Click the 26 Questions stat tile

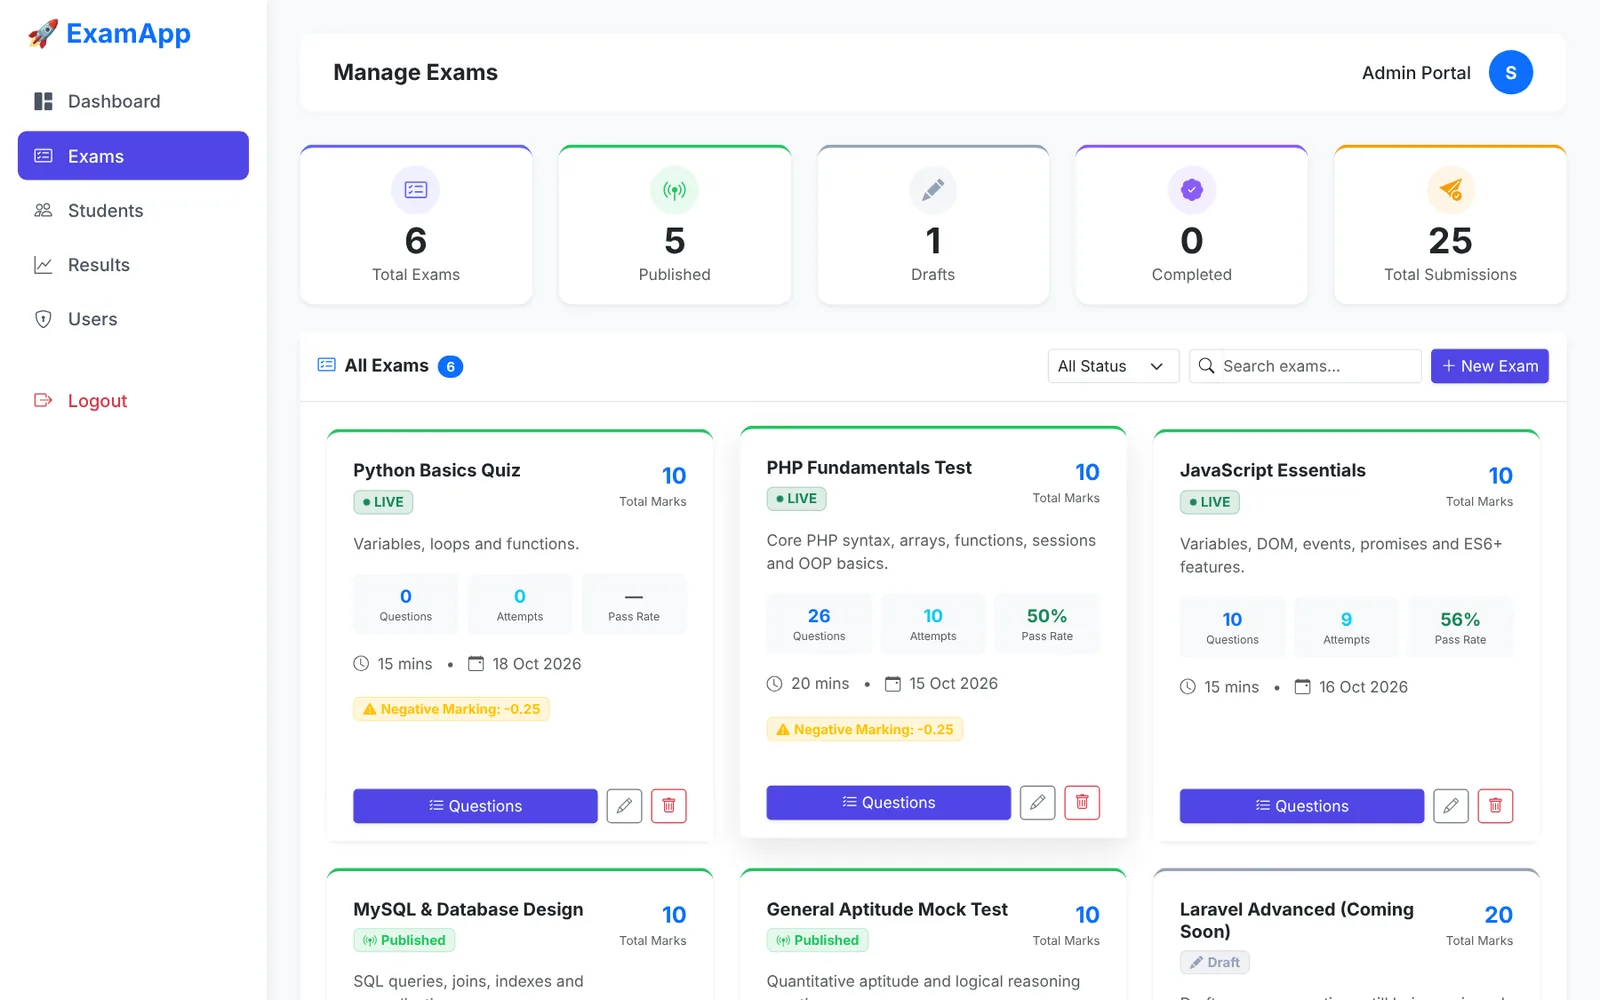(x=819, y=624)
